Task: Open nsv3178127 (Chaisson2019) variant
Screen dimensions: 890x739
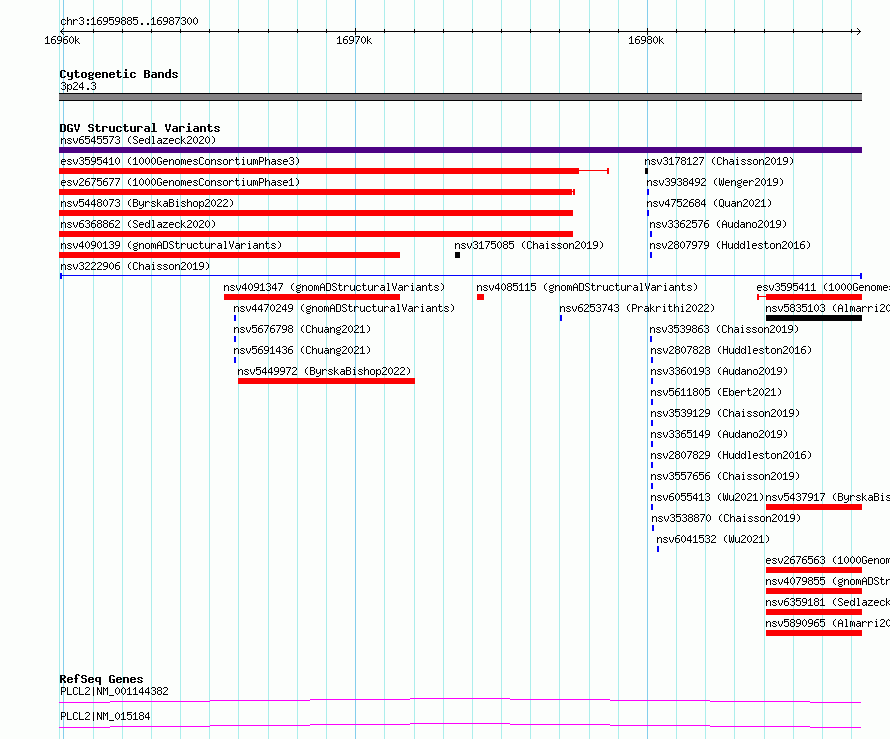Action: [x=719, y=161]
